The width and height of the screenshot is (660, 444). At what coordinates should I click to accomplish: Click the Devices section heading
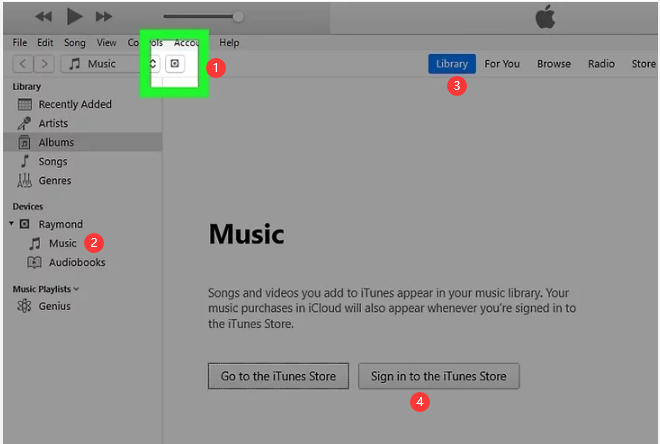tap(28, 206)
